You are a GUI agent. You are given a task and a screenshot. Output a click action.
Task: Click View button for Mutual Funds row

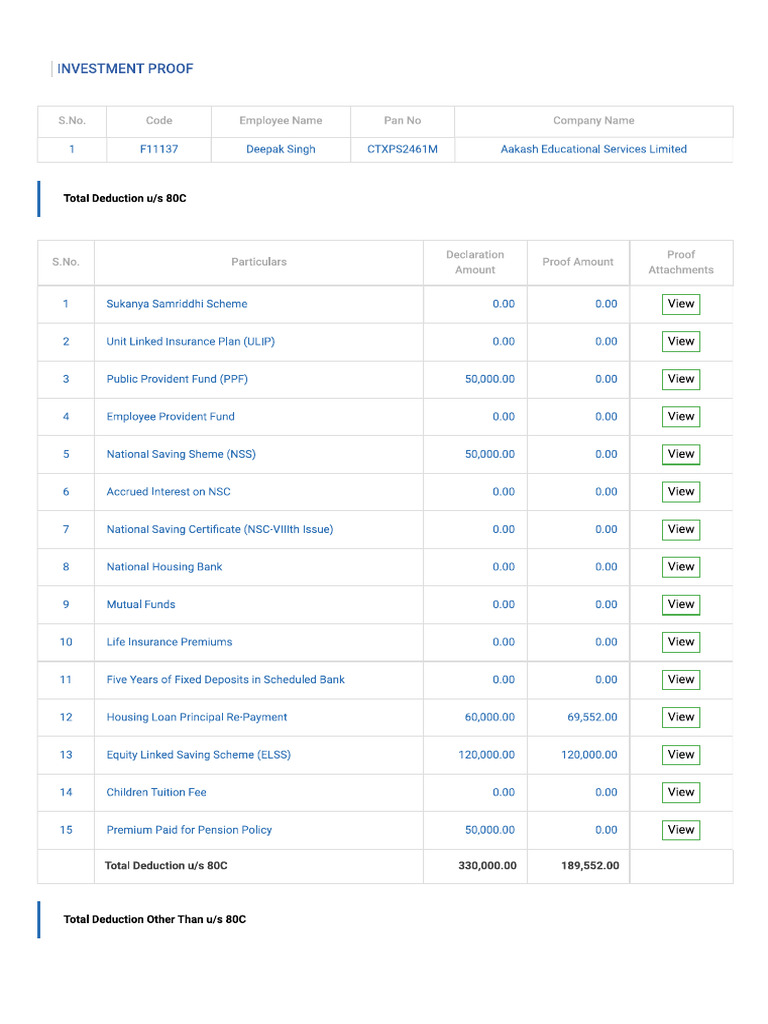681,604
